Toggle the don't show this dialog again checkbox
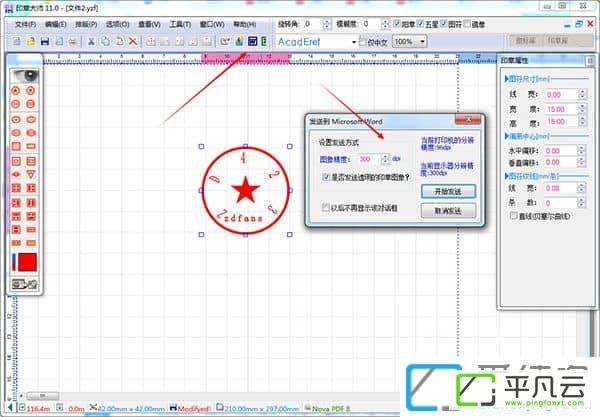The height and width of the screenshot is (417, 600). 326,208
